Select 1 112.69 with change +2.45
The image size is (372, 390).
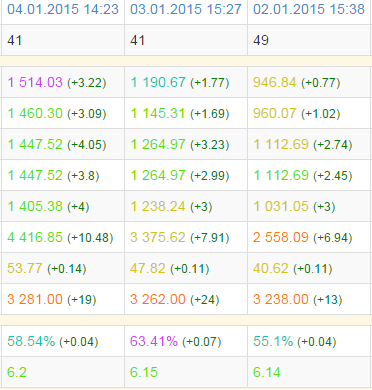pos(303,176)
